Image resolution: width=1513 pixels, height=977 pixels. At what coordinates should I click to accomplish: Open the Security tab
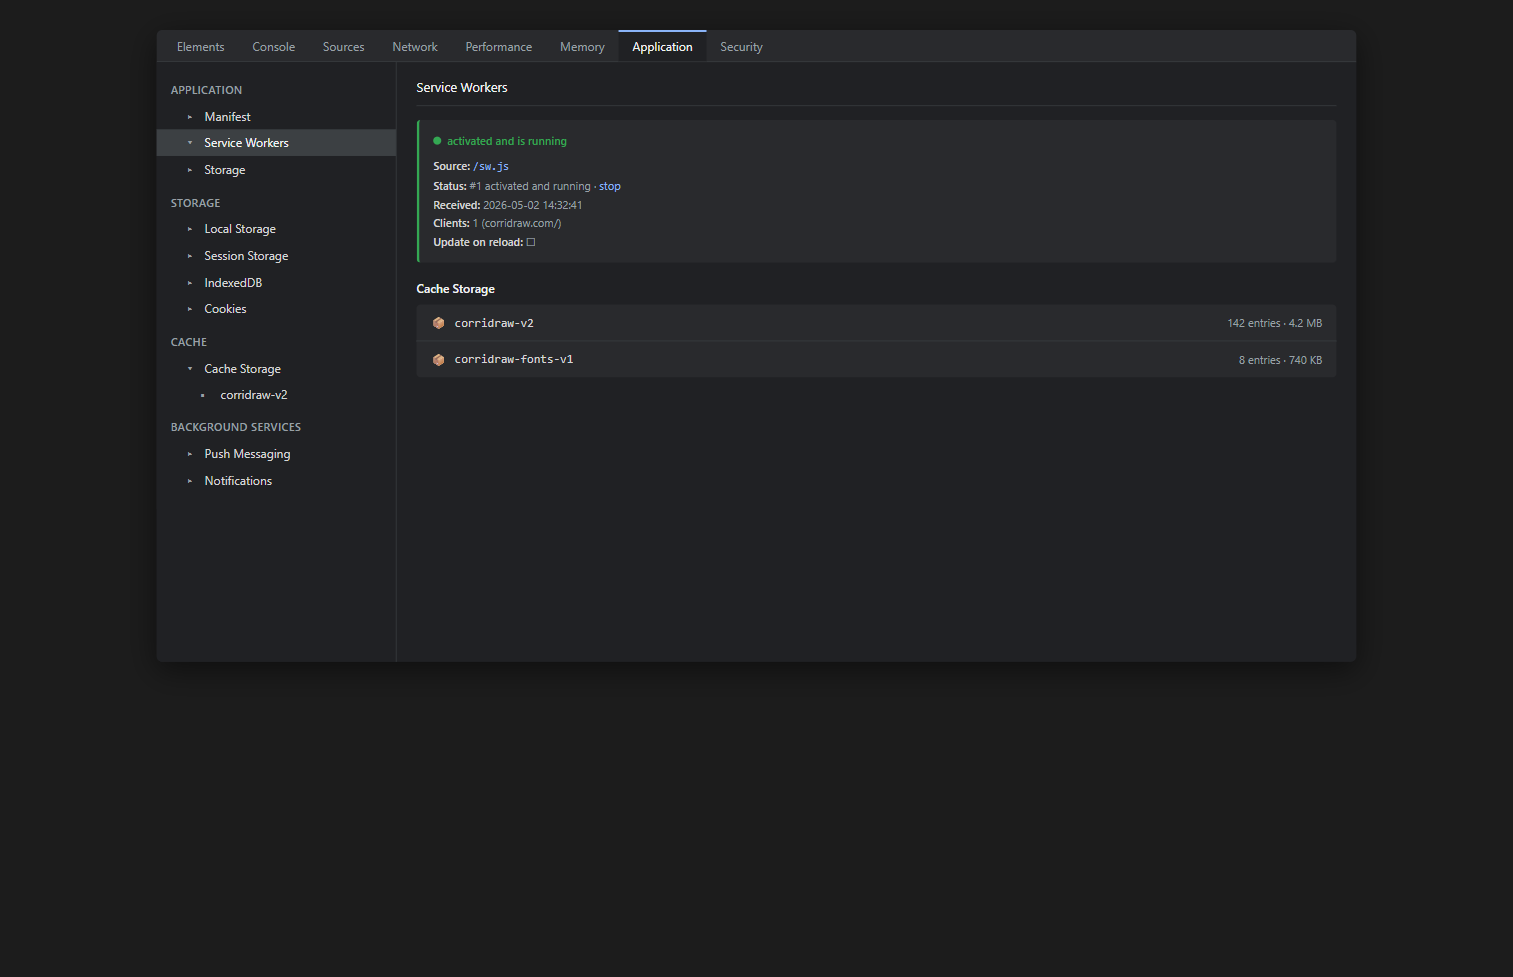741,47
